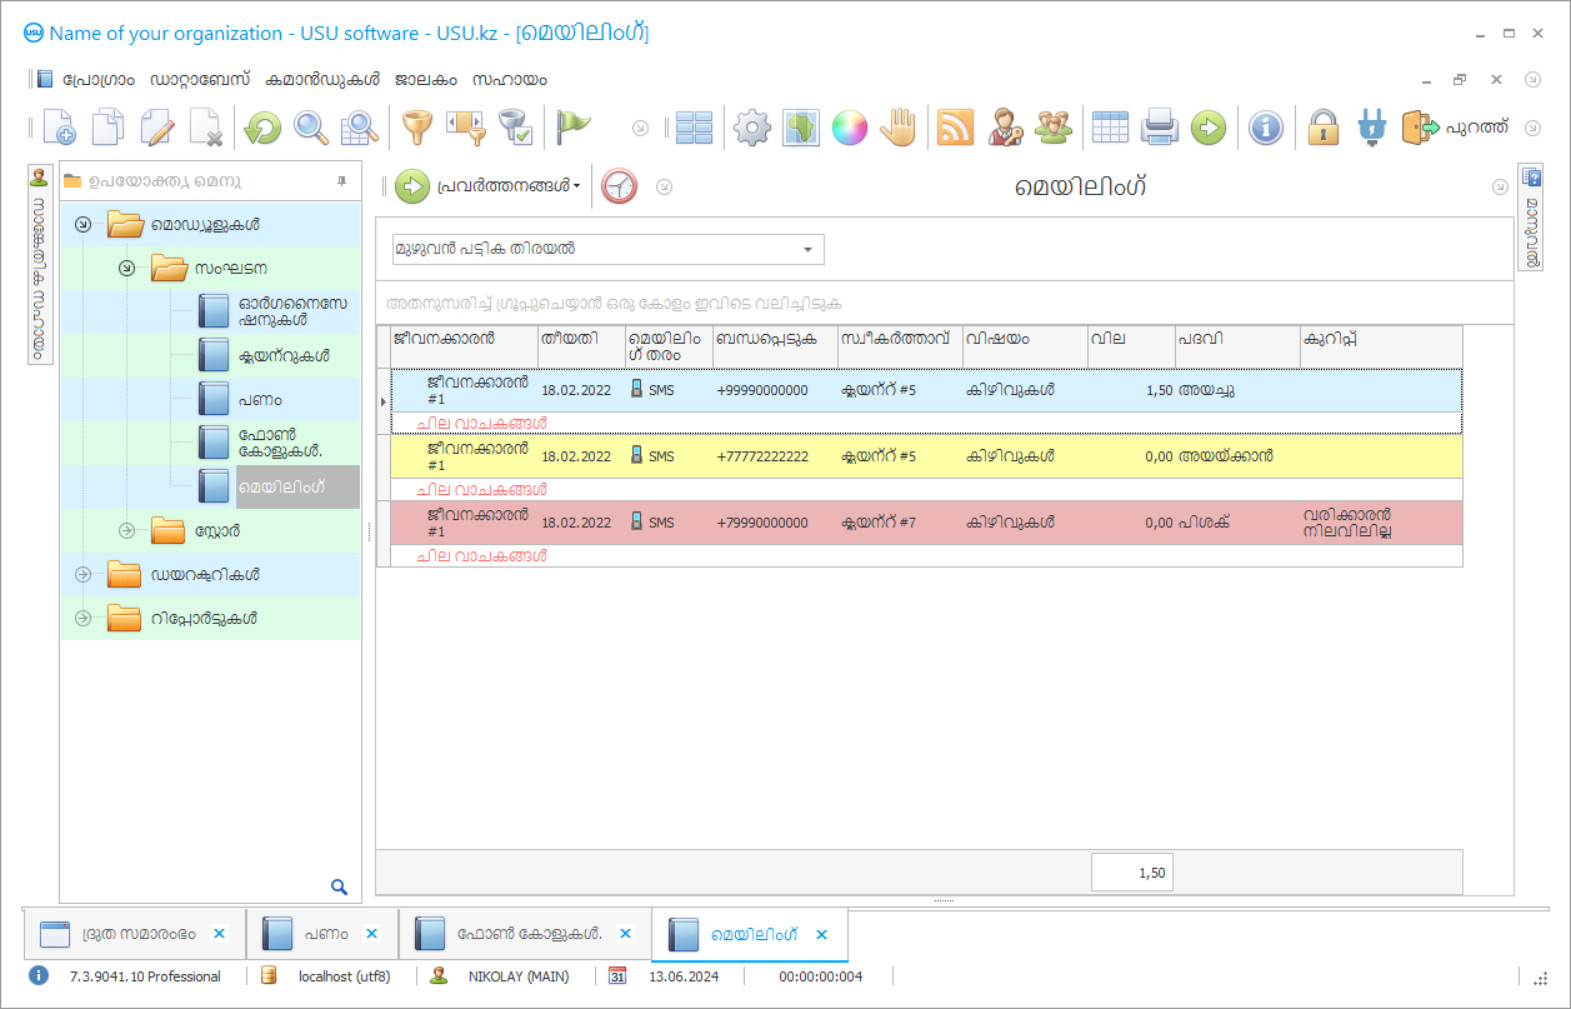Select the row with phone +77772222222

pos(762,457)
